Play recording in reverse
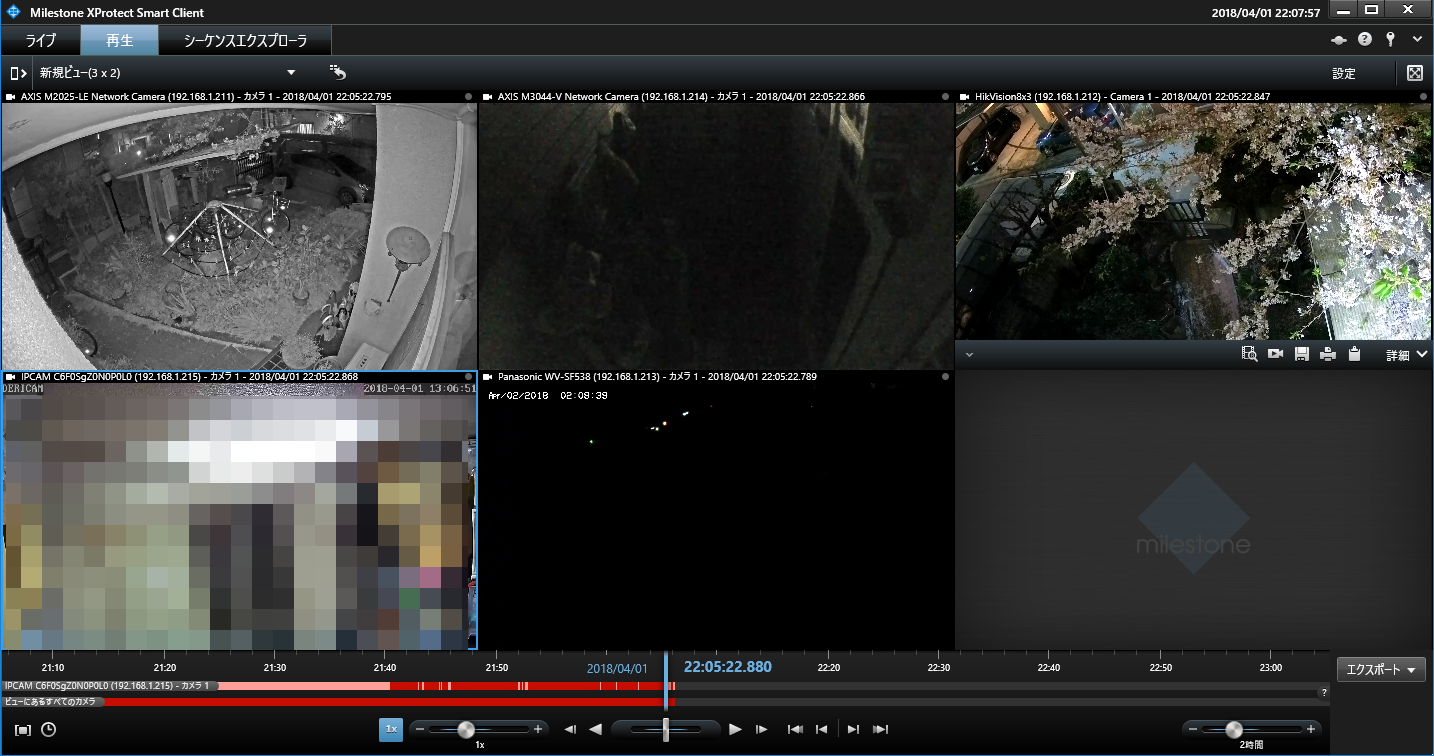Screen dimensions: 1434x756 596,729
